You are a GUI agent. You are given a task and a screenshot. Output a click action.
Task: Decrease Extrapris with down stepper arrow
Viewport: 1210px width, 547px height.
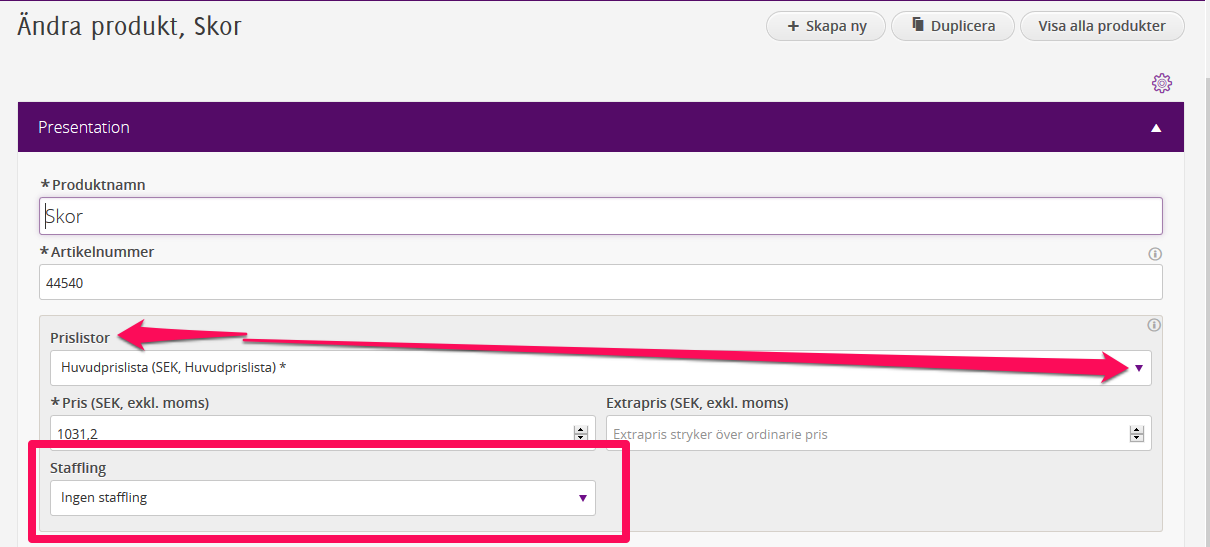1136,437
